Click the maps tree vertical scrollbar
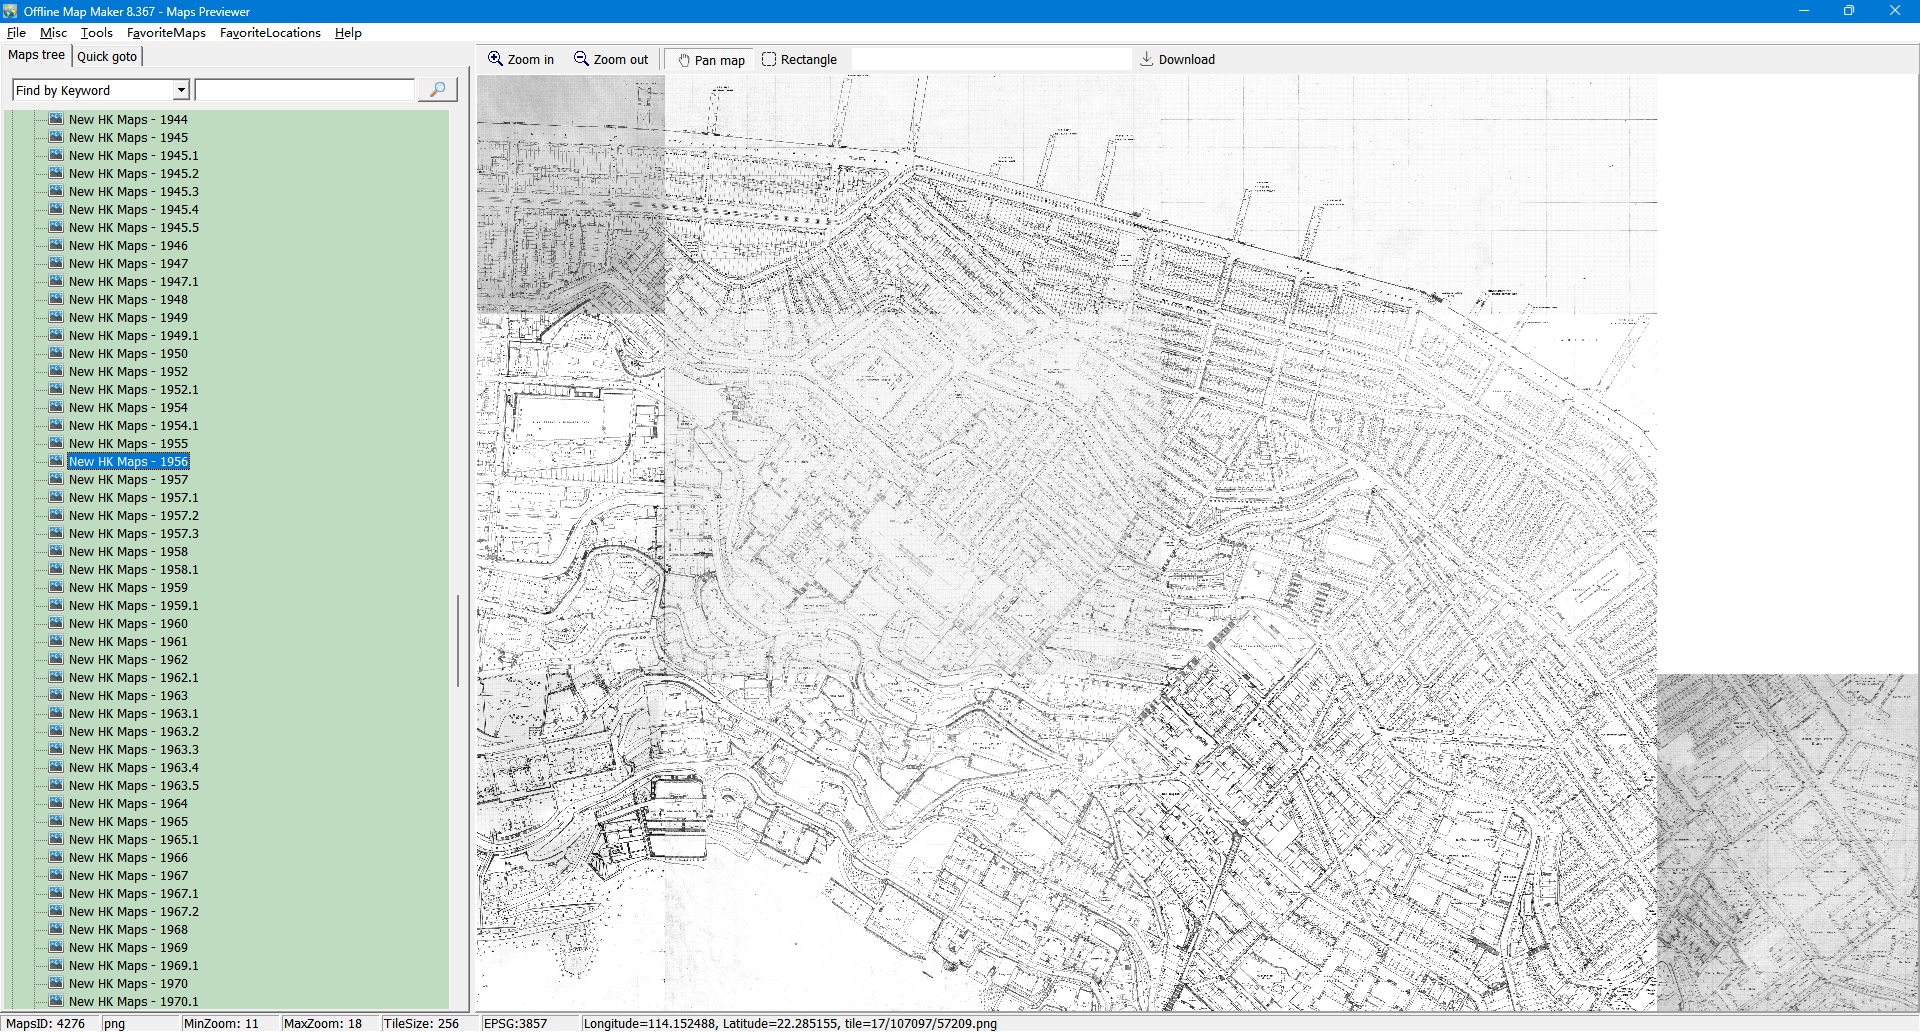The height and width of the screenshot is (1032, 1920). tap(458, 640)
